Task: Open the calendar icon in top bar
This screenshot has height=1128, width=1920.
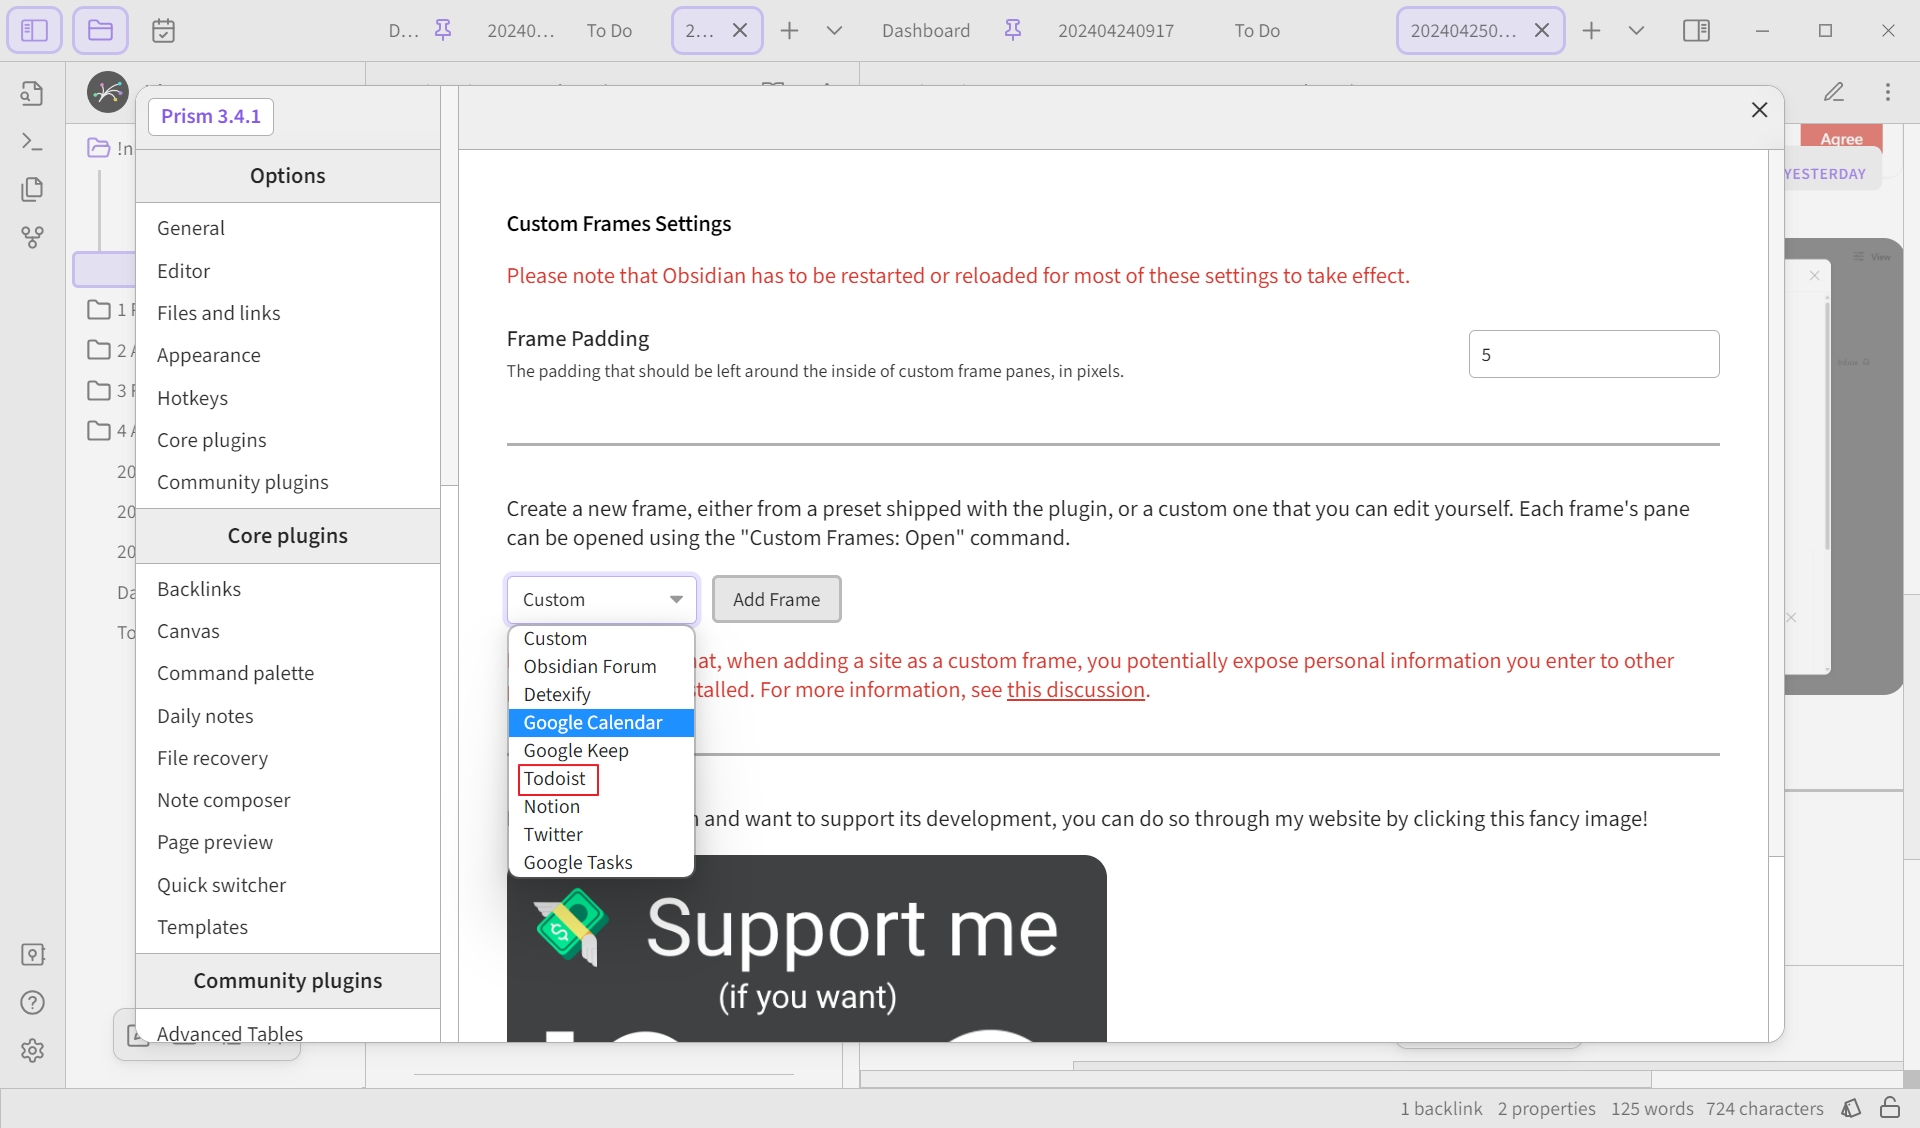Action: point(163,31)
